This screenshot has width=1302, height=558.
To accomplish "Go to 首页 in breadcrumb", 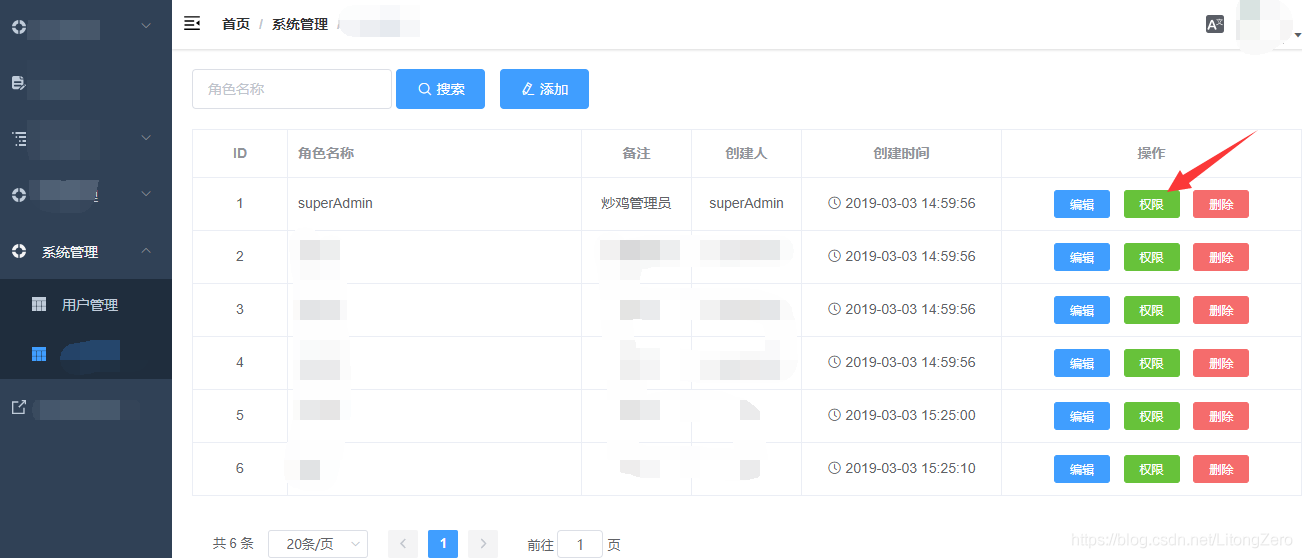I will click(236, 24).
